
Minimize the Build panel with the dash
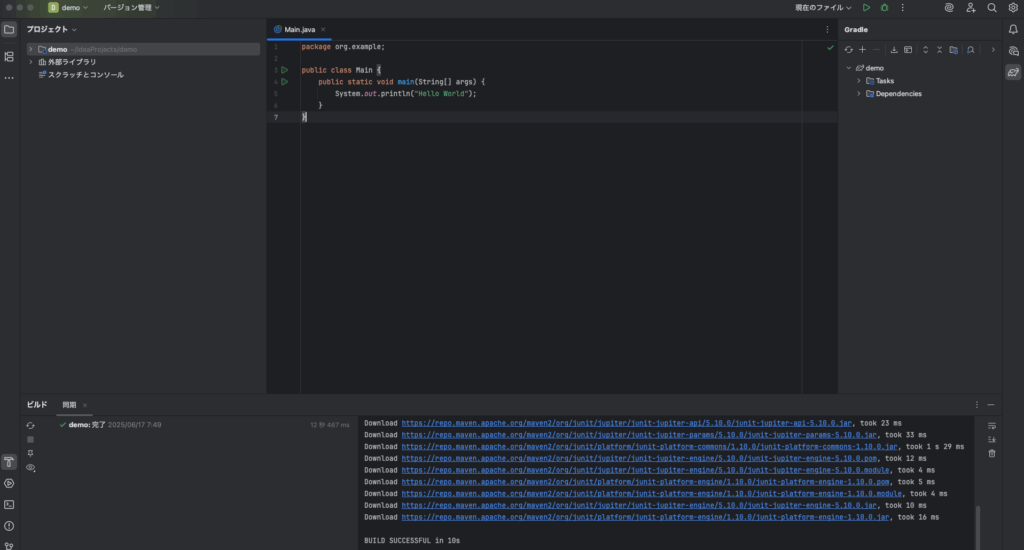coord(991,405)
